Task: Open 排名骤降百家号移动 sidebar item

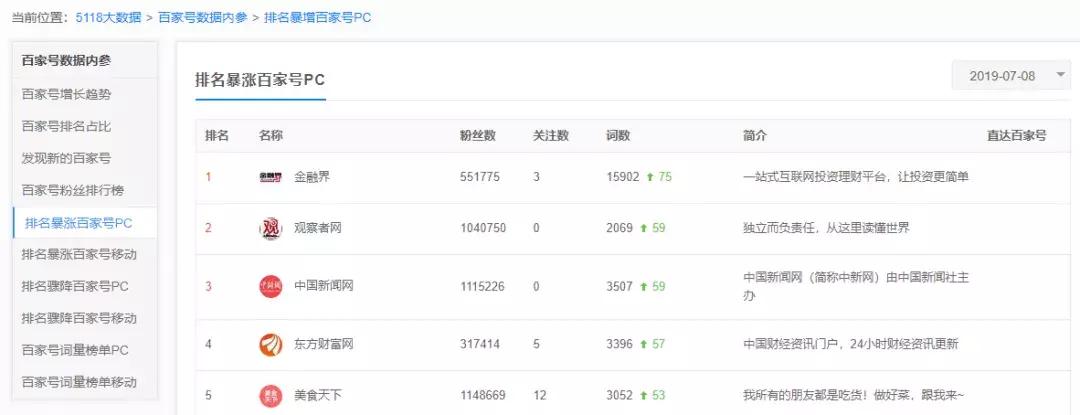Action: pos(79,319)
